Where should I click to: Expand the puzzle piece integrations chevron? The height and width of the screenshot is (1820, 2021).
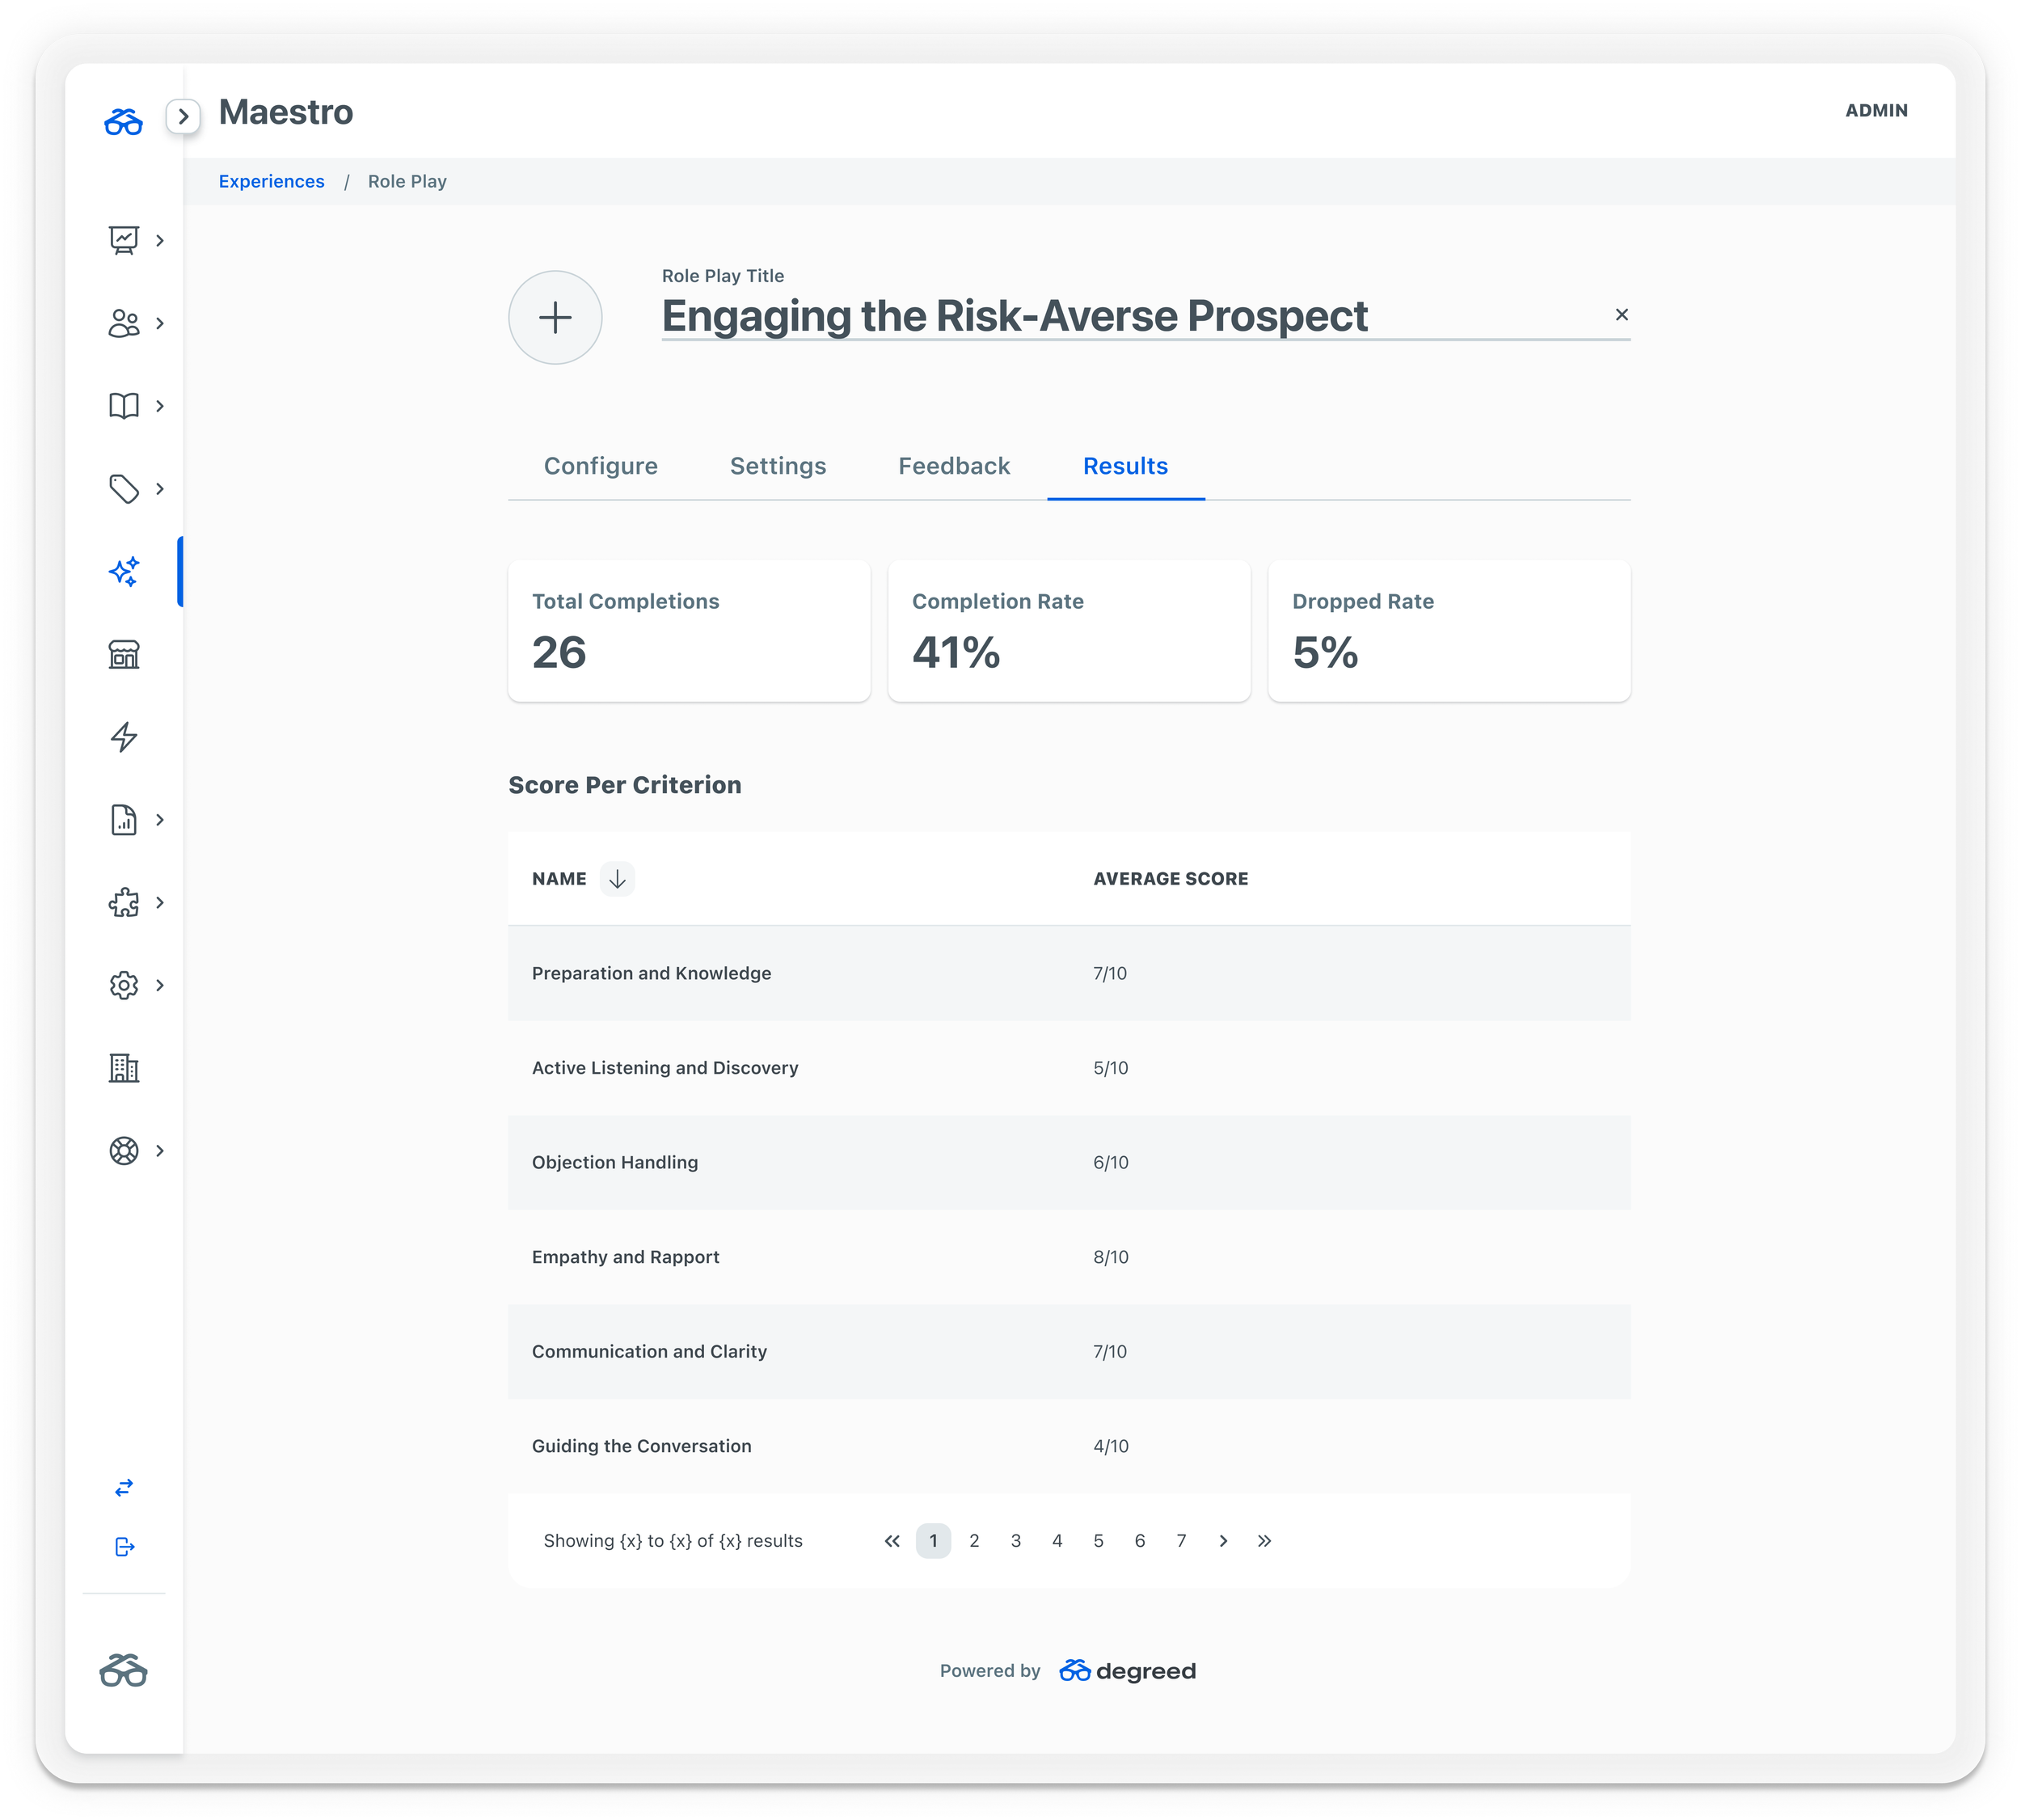click(160, 903)
